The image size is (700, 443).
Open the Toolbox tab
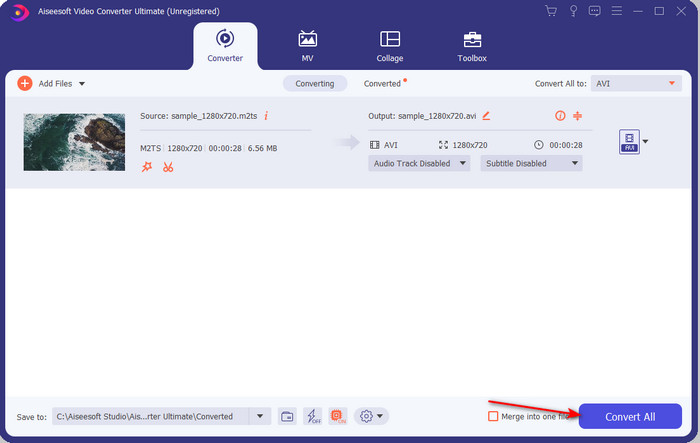coord(472,46)
